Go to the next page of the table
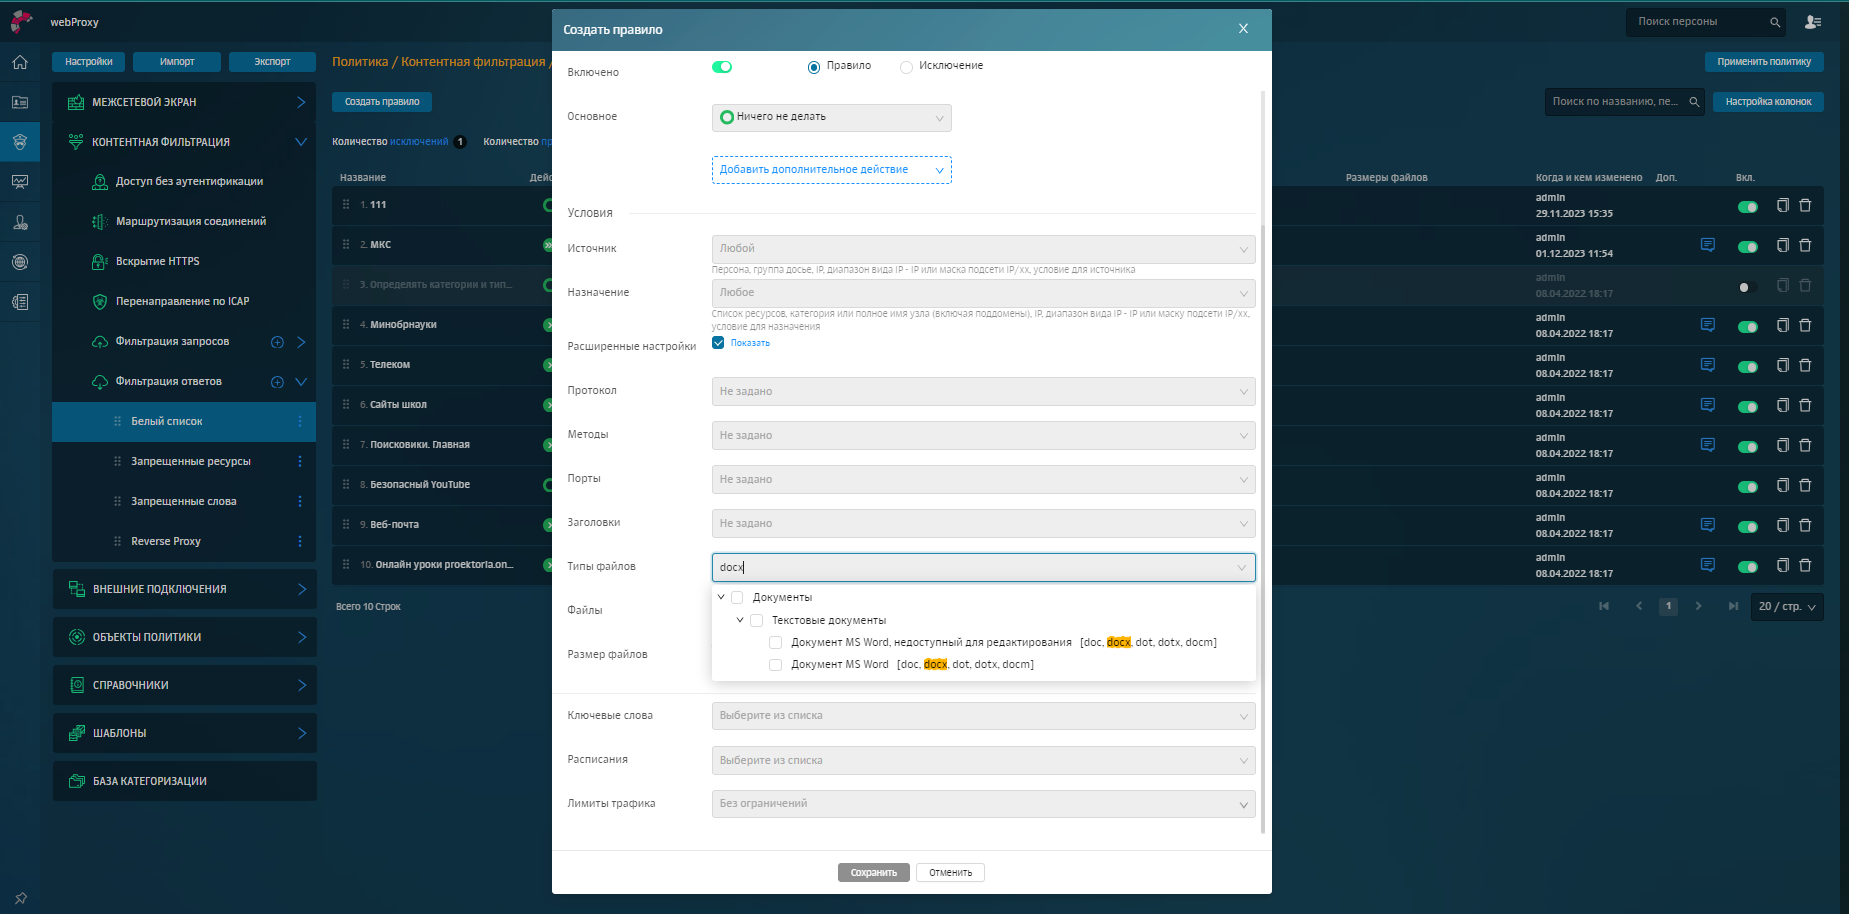Image resolution: width=1849 pixels, height=914 pixels. [x=1698, y=606]
